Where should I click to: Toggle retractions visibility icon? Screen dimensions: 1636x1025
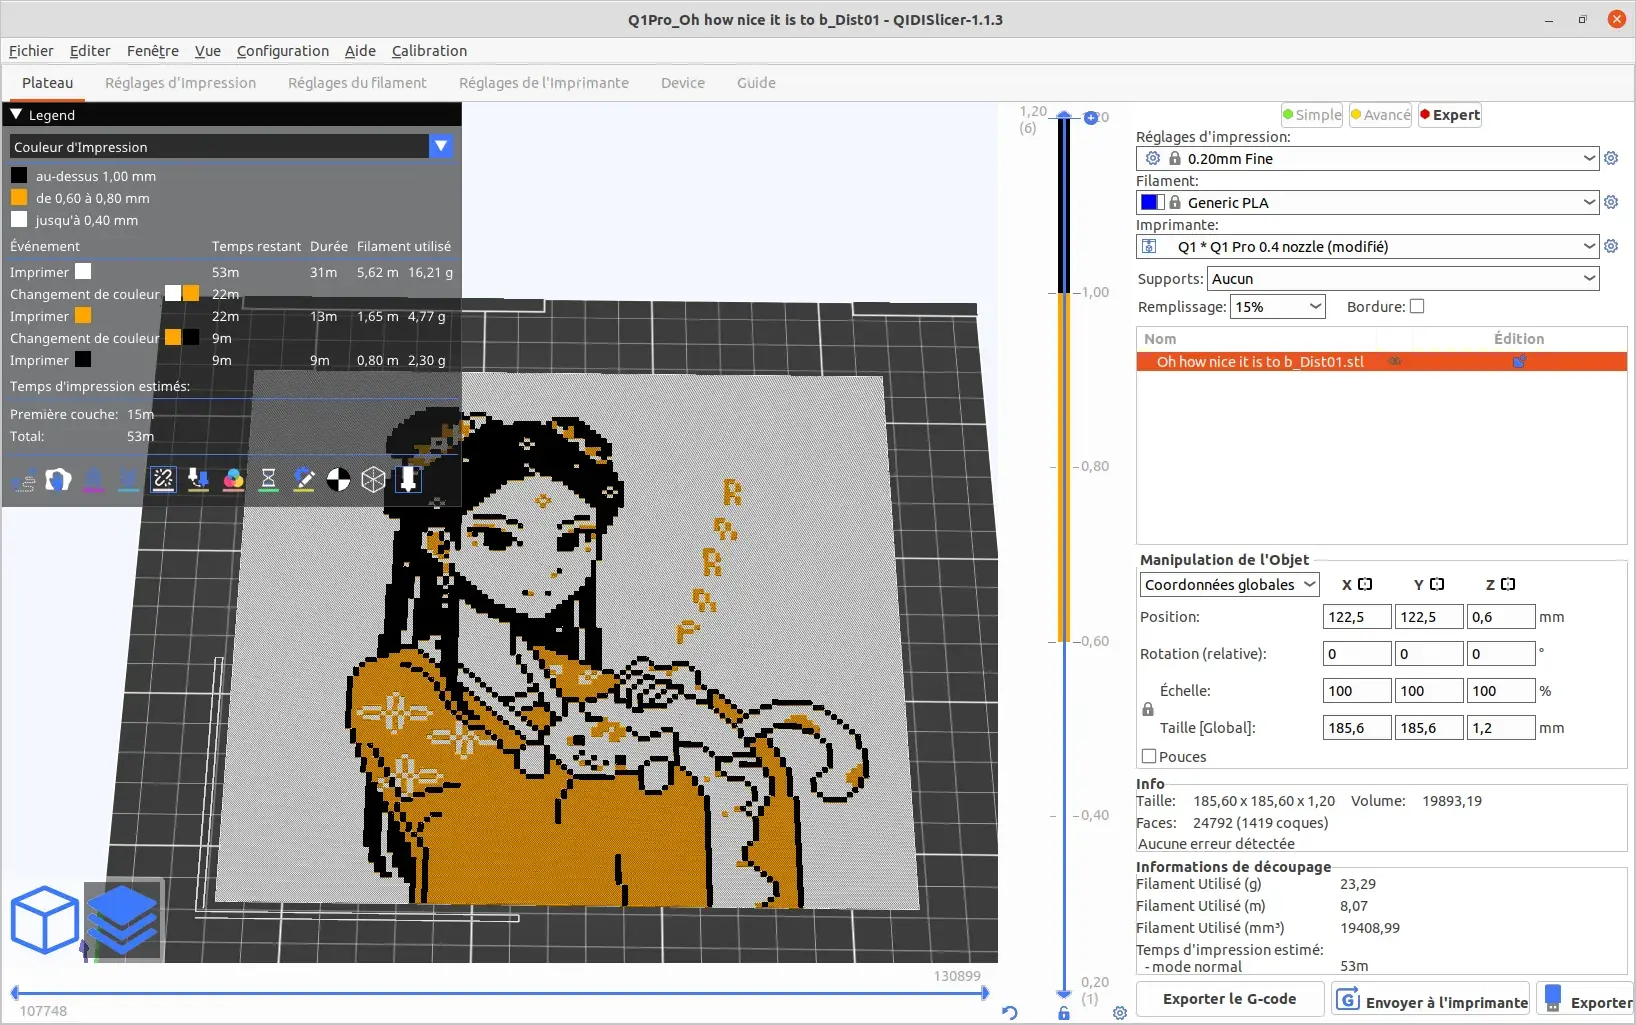click(x=94, y=481)
